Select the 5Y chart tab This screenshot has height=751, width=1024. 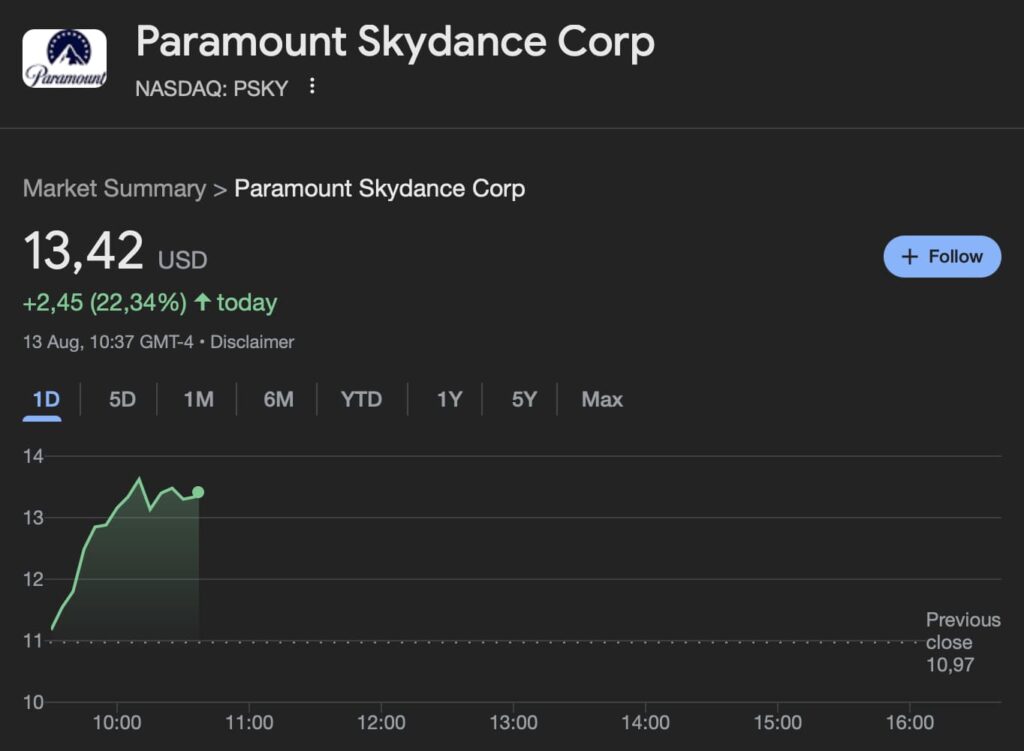524,400
